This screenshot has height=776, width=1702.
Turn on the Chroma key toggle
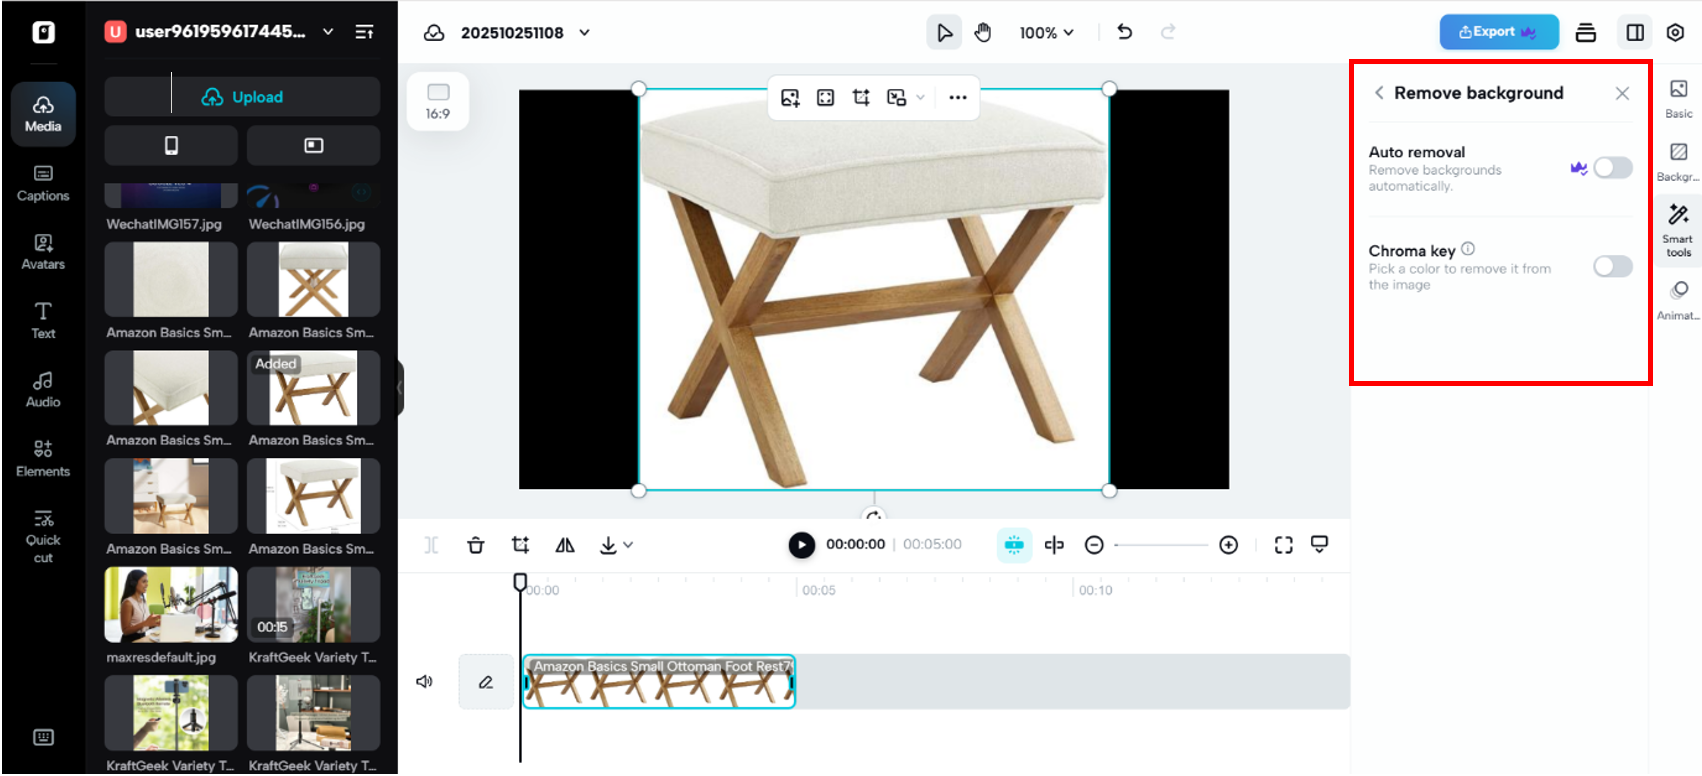coord(1612,267)
